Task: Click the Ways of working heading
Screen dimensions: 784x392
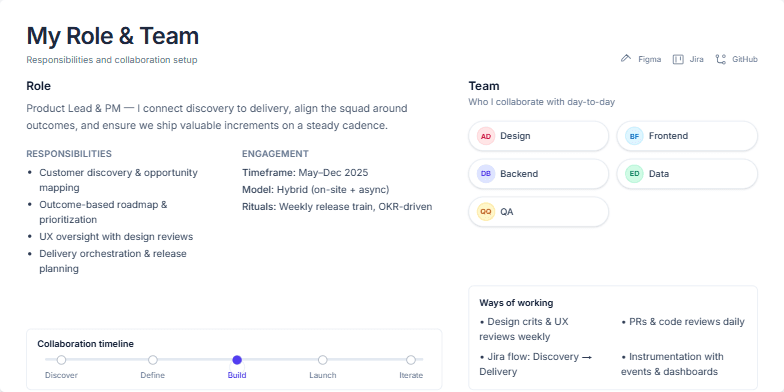Action: click(516, 303)
